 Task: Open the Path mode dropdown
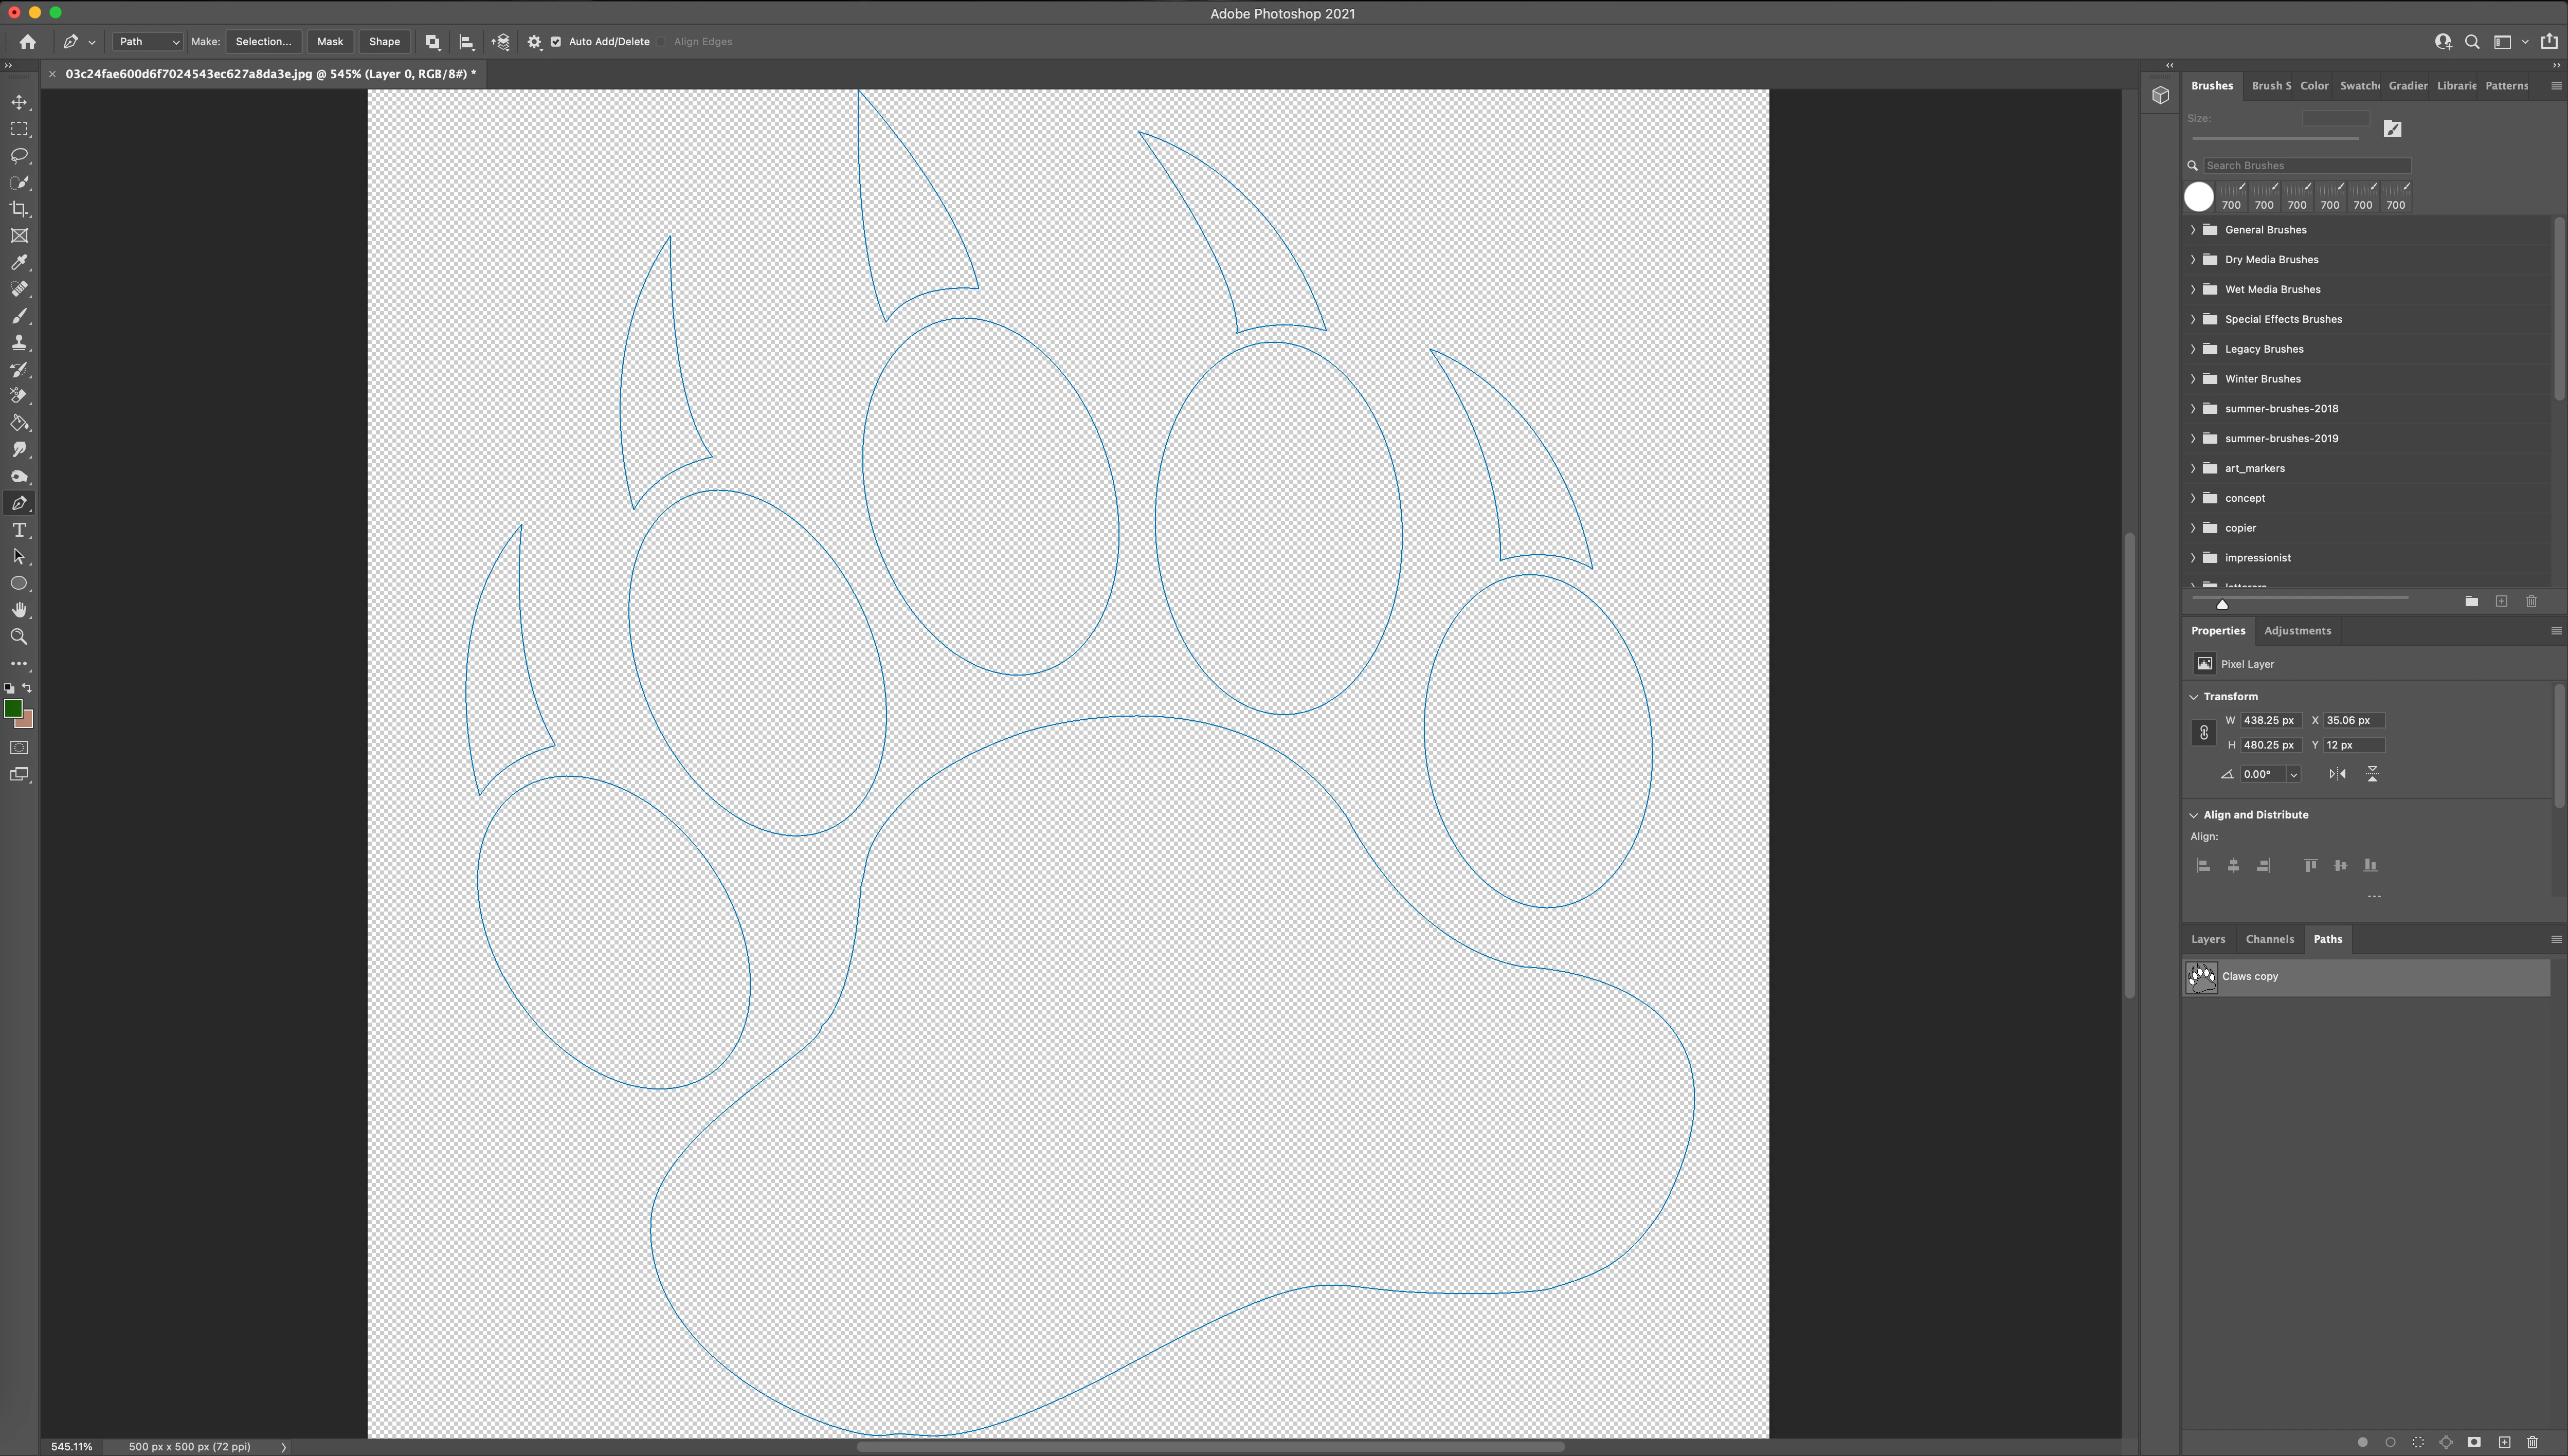pyautogui.click(x=147, y=42)
